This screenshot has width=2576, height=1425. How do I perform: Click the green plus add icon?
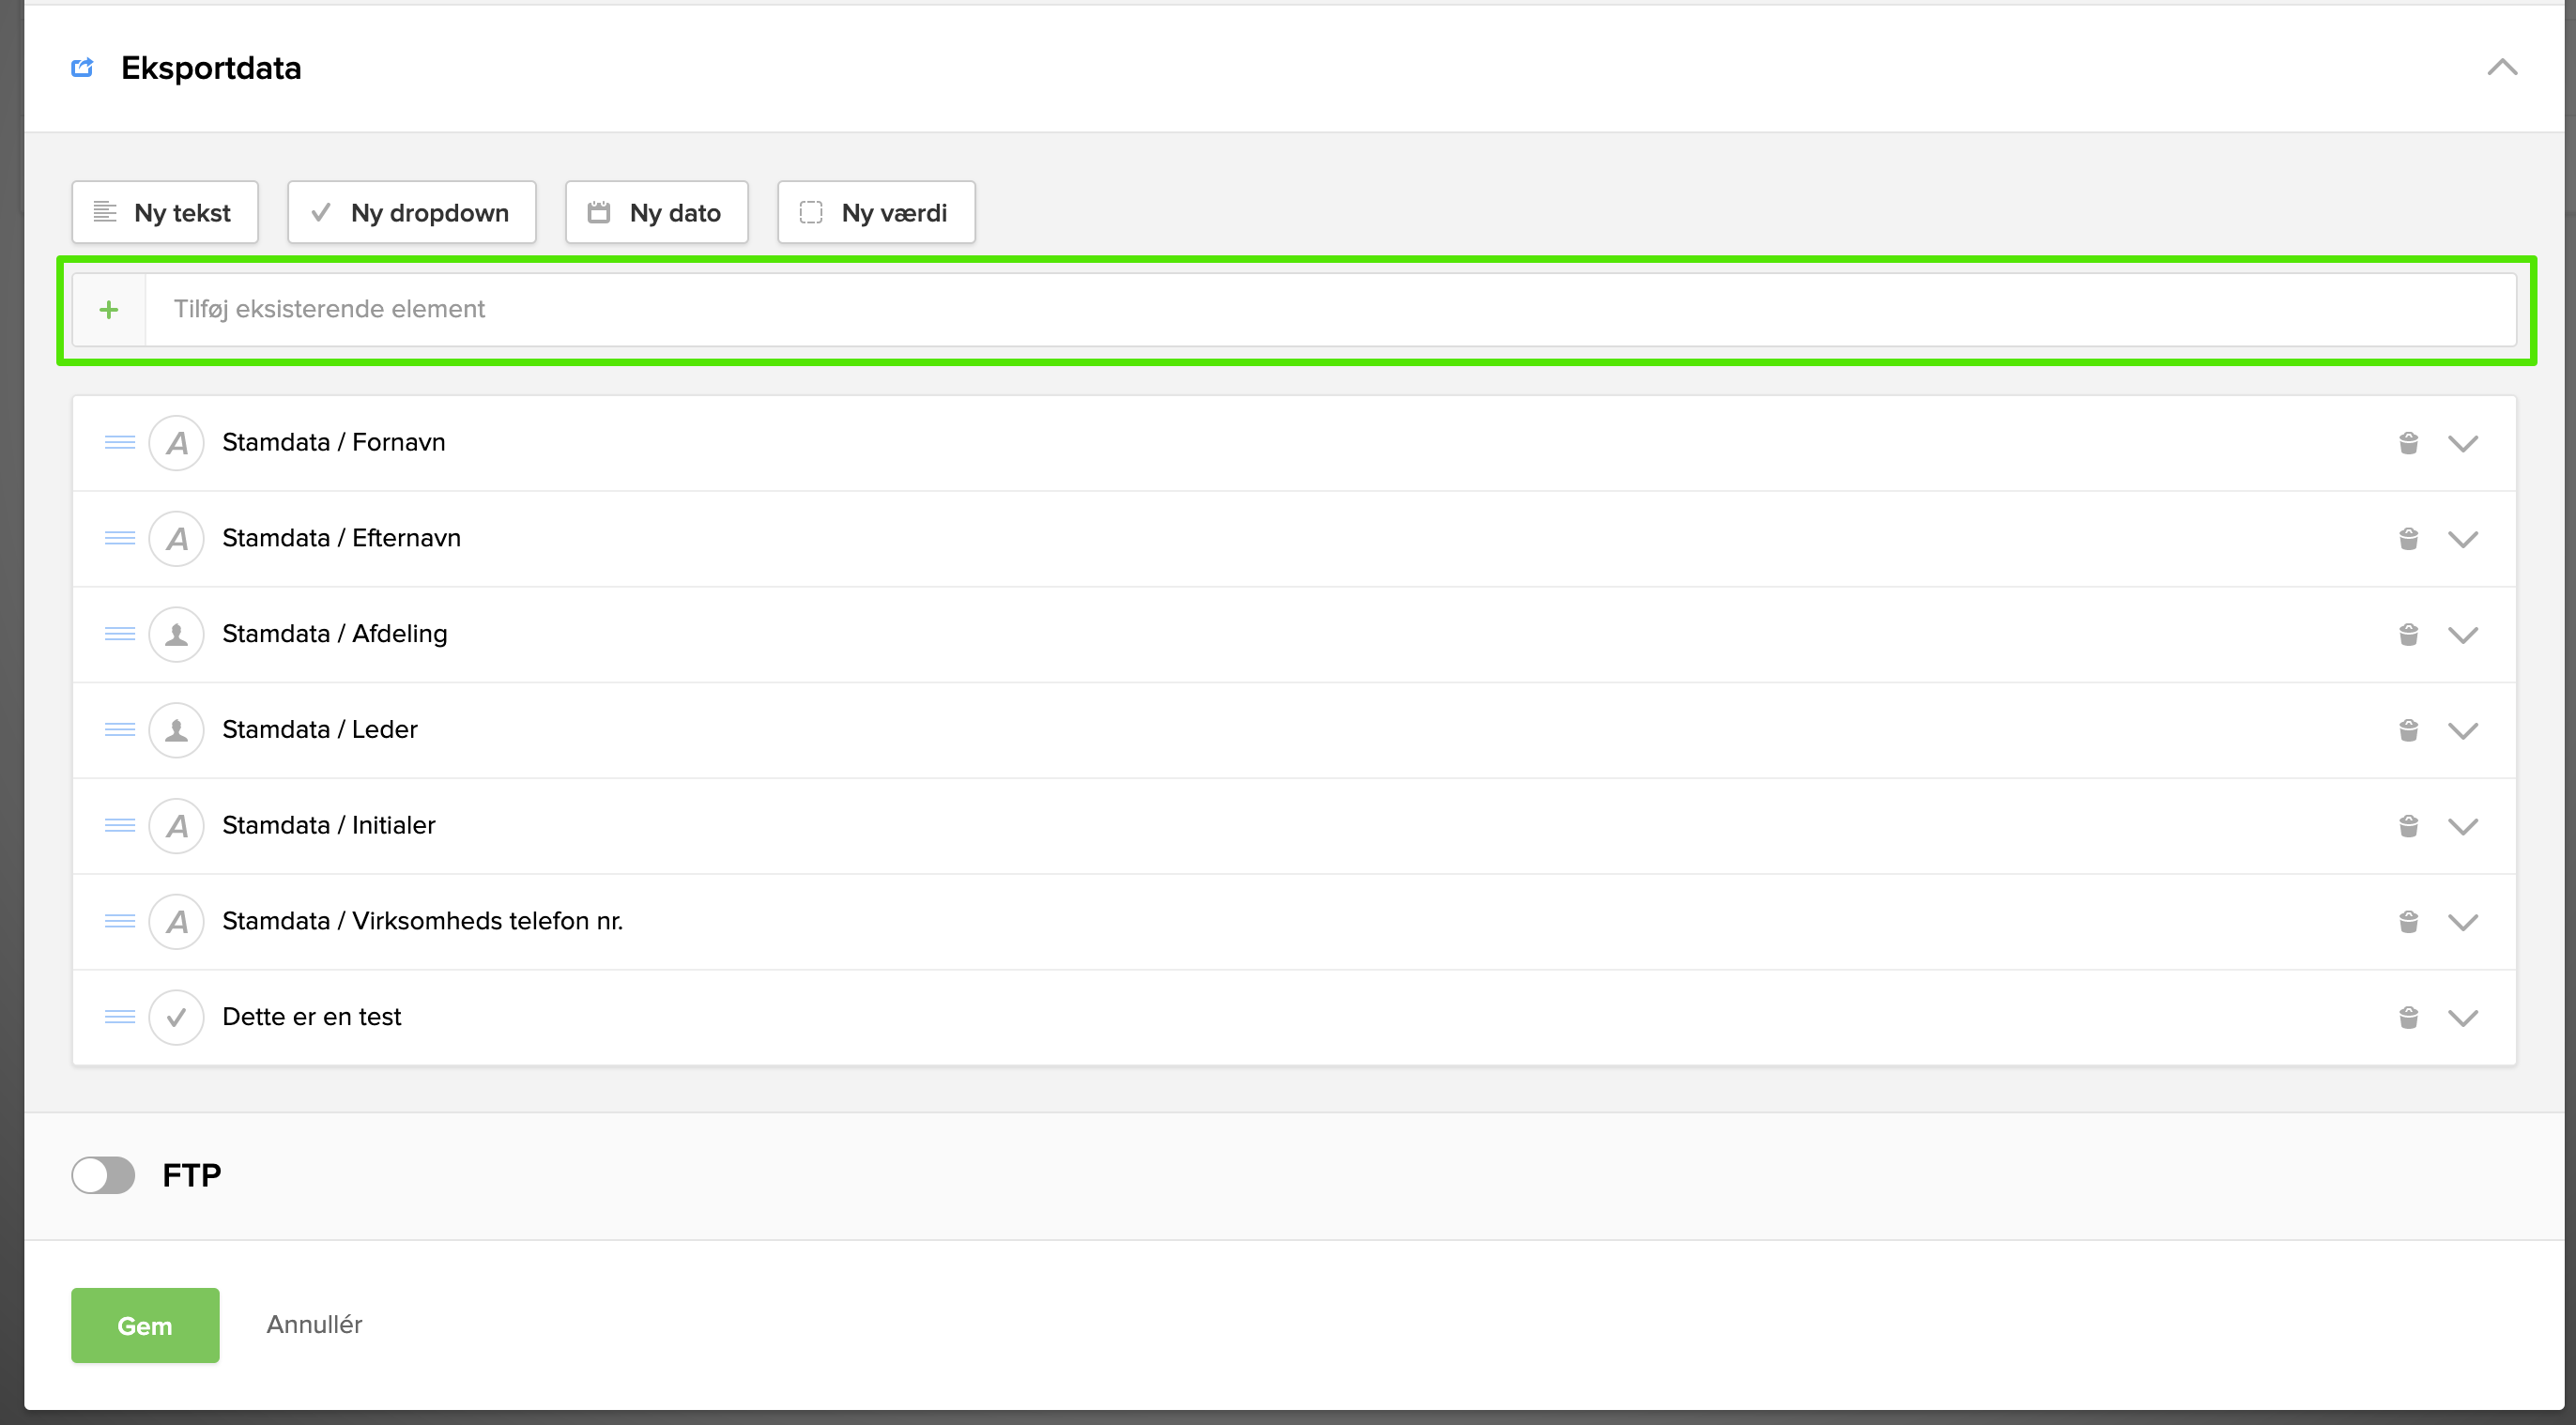[109, 310]
